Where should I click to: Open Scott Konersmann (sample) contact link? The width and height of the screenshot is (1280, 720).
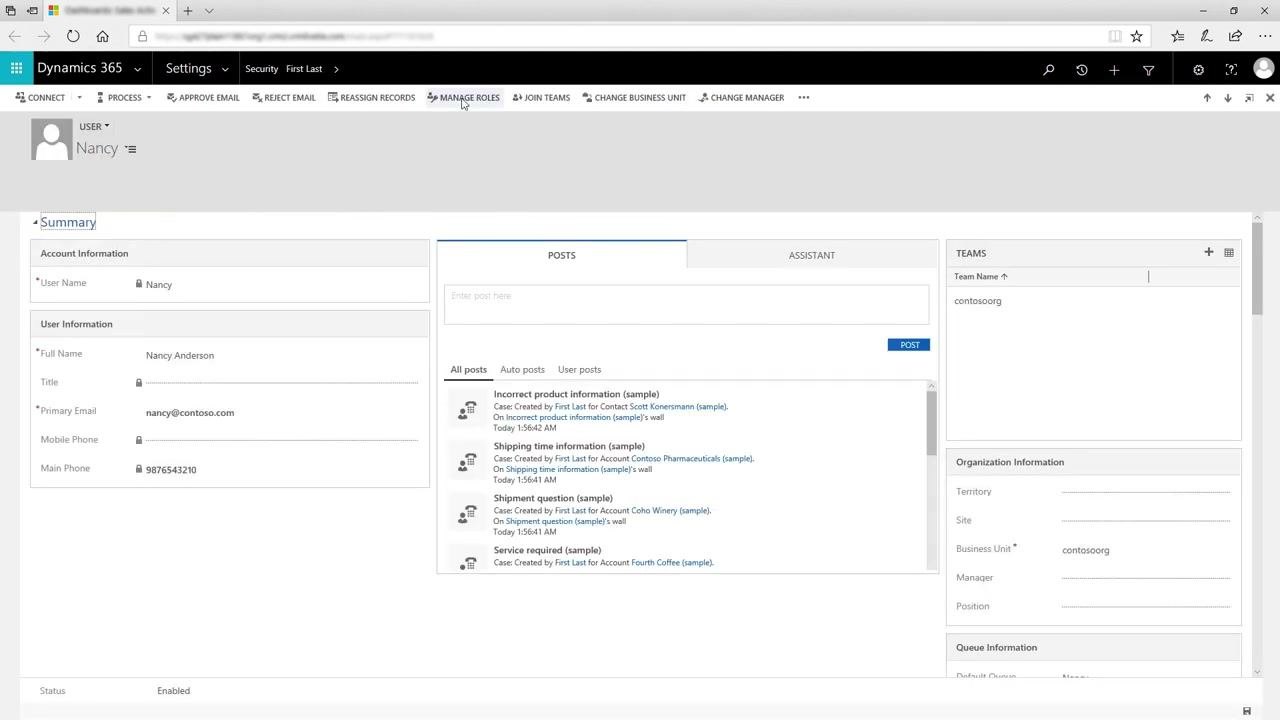point(678,407)
